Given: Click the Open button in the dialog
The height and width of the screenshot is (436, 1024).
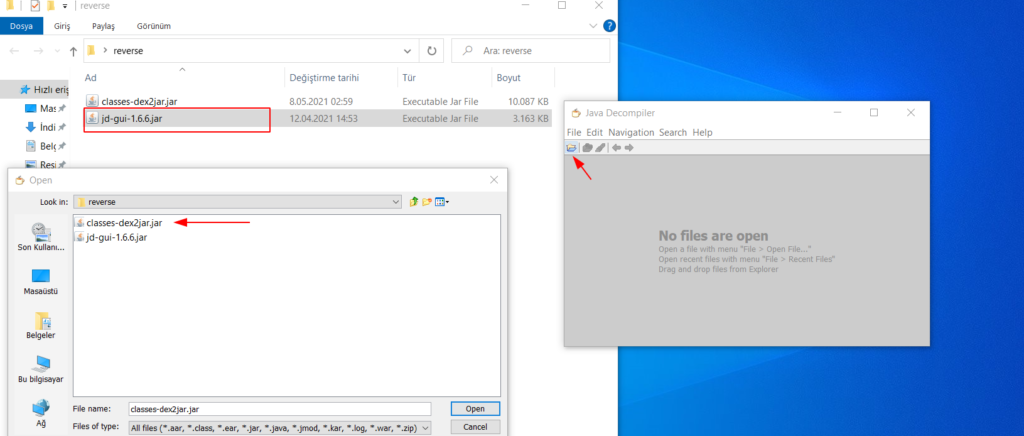Looking at the screenshot, I should [475, 409].
